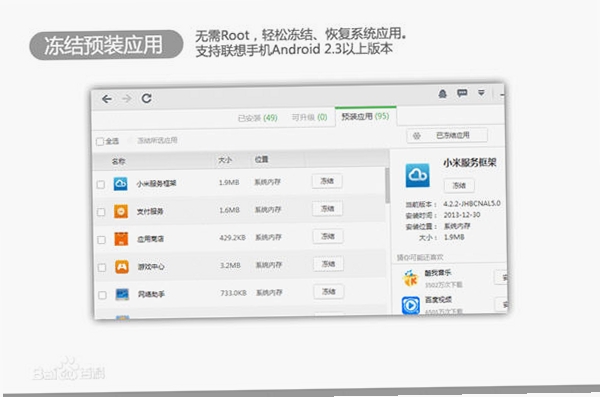Select the 游戏中心 row name

[x=151, y=267]
